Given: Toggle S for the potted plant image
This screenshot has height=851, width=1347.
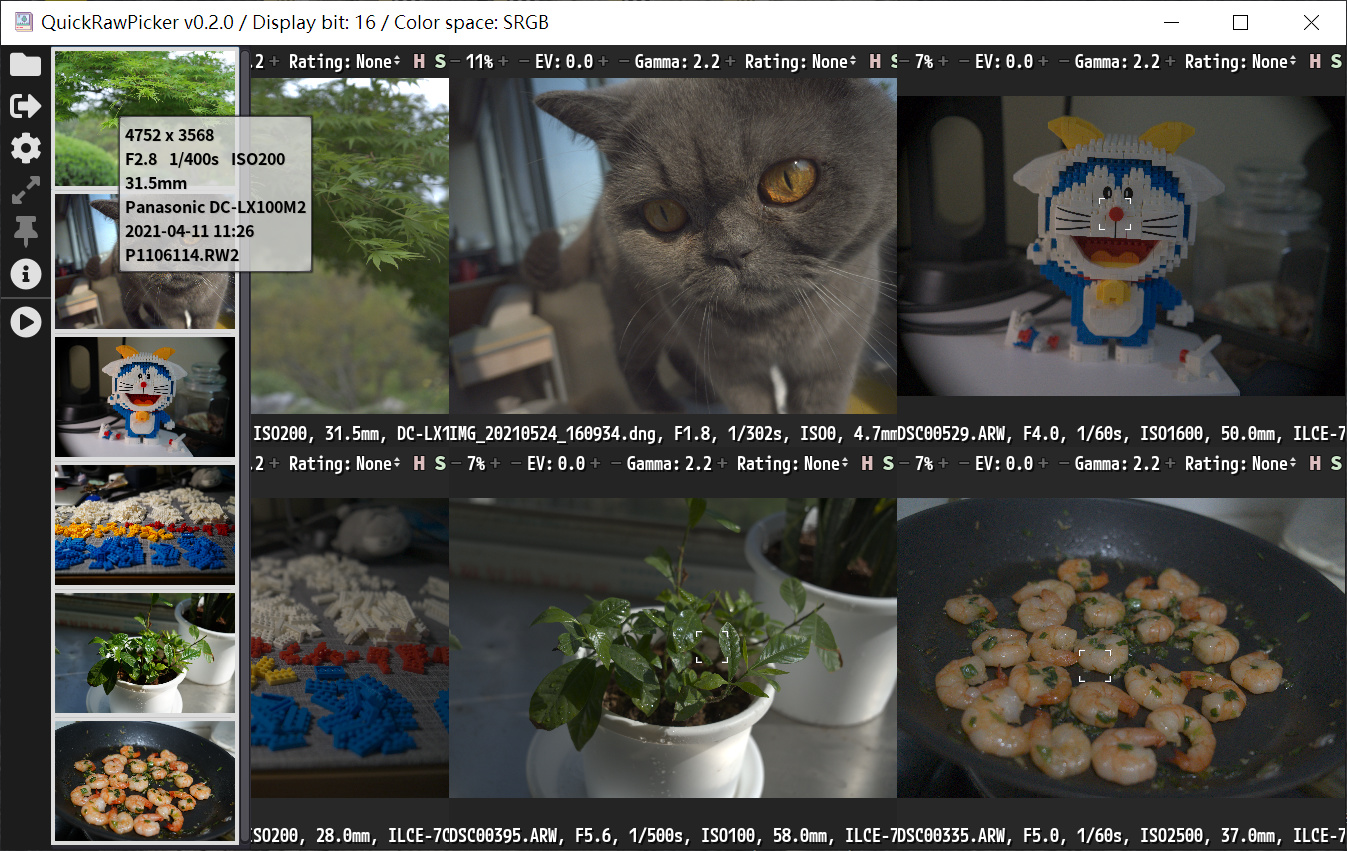Looking at the screenshot, I should coord(888,464).
